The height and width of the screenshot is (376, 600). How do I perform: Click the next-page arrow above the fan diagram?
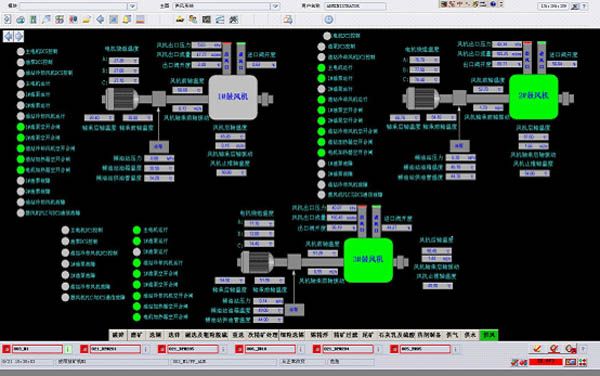coord(18,36)
